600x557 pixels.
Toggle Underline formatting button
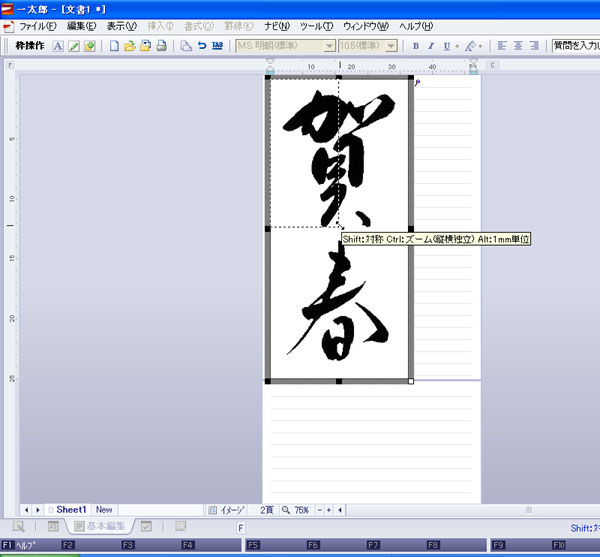click(445, 46)
